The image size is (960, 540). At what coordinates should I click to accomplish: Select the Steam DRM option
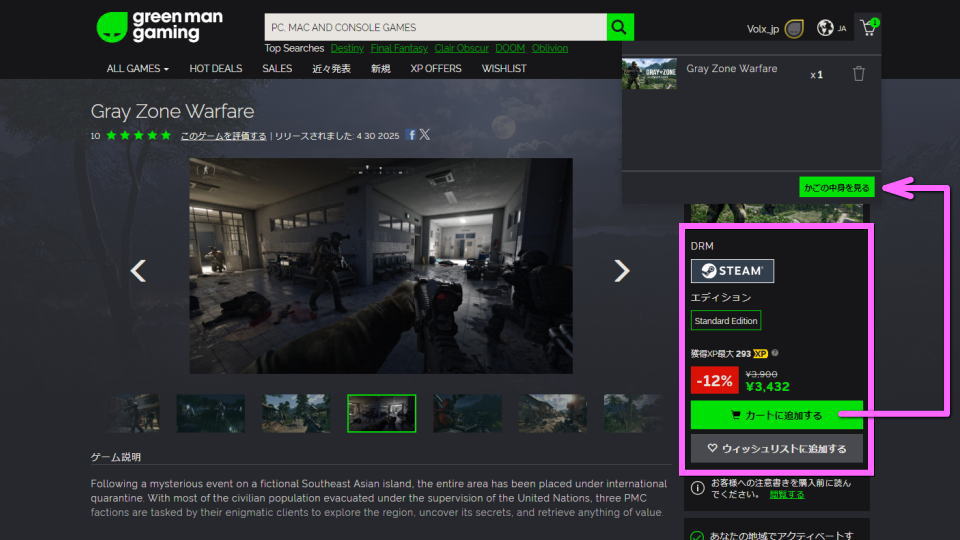[732, 271]
